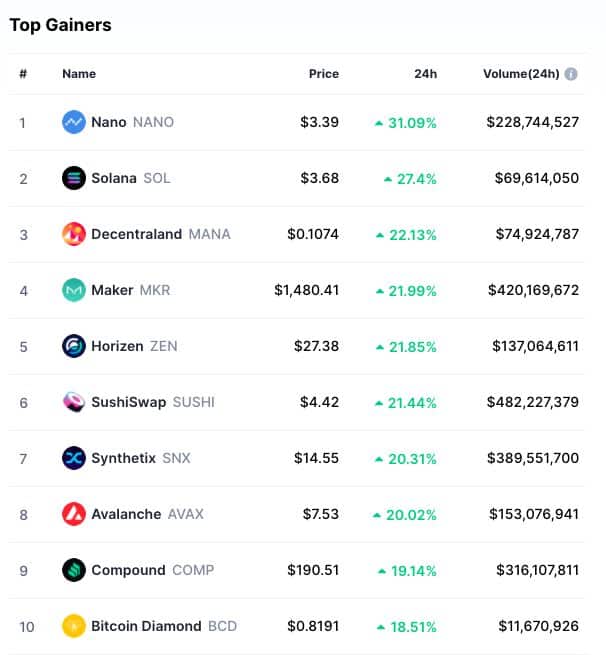The height and width of the screenshot is (655, 606).
Task: Sort table by the 24h column header
Action: click(426, 74)
